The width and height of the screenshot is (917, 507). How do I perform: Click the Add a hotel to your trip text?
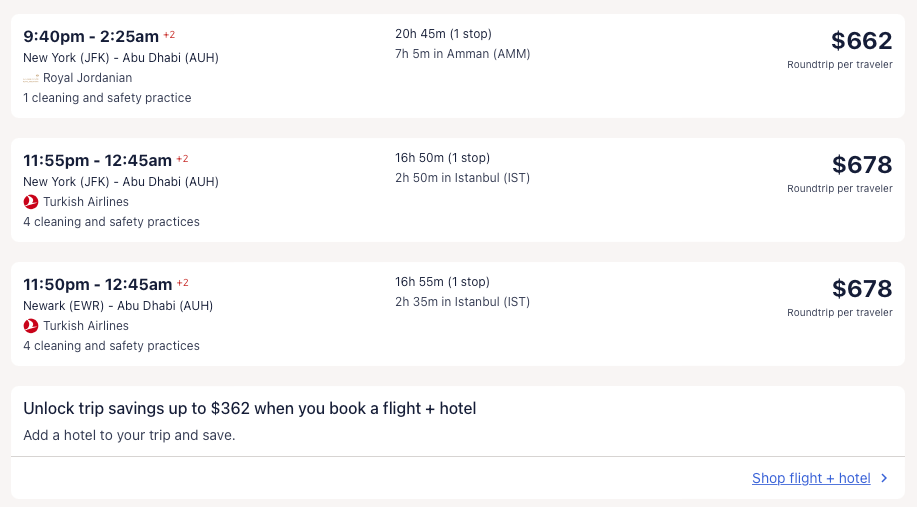pos(129,436)
